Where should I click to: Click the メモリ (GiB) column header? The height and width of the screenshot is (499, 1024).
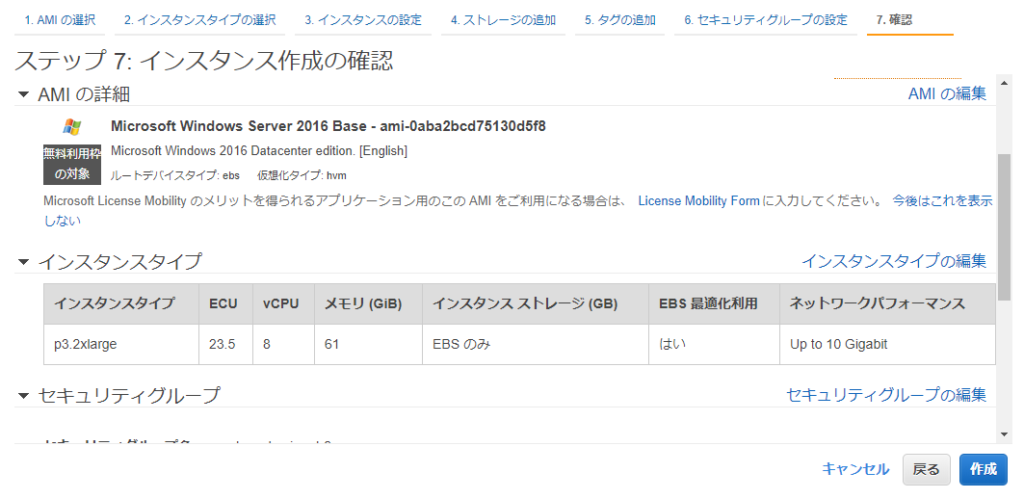[x=368, y=304]
